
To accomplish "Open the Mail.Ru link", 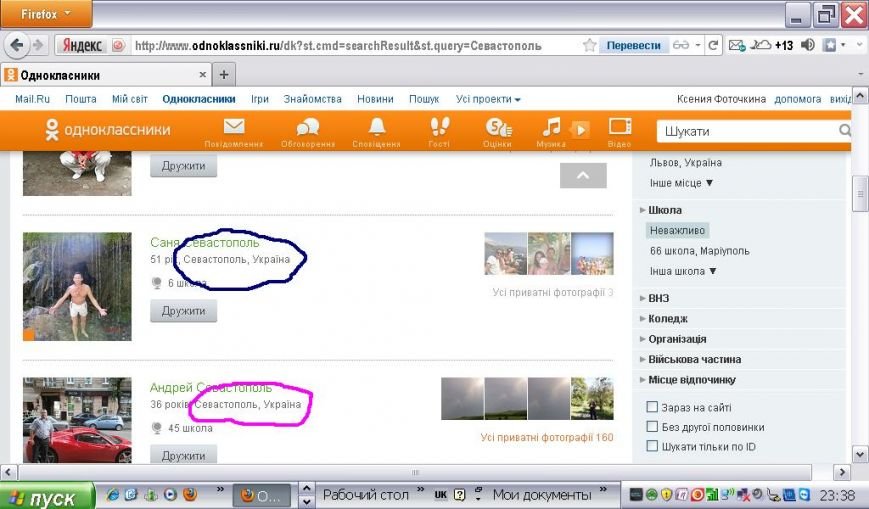I will pos(32,99).
